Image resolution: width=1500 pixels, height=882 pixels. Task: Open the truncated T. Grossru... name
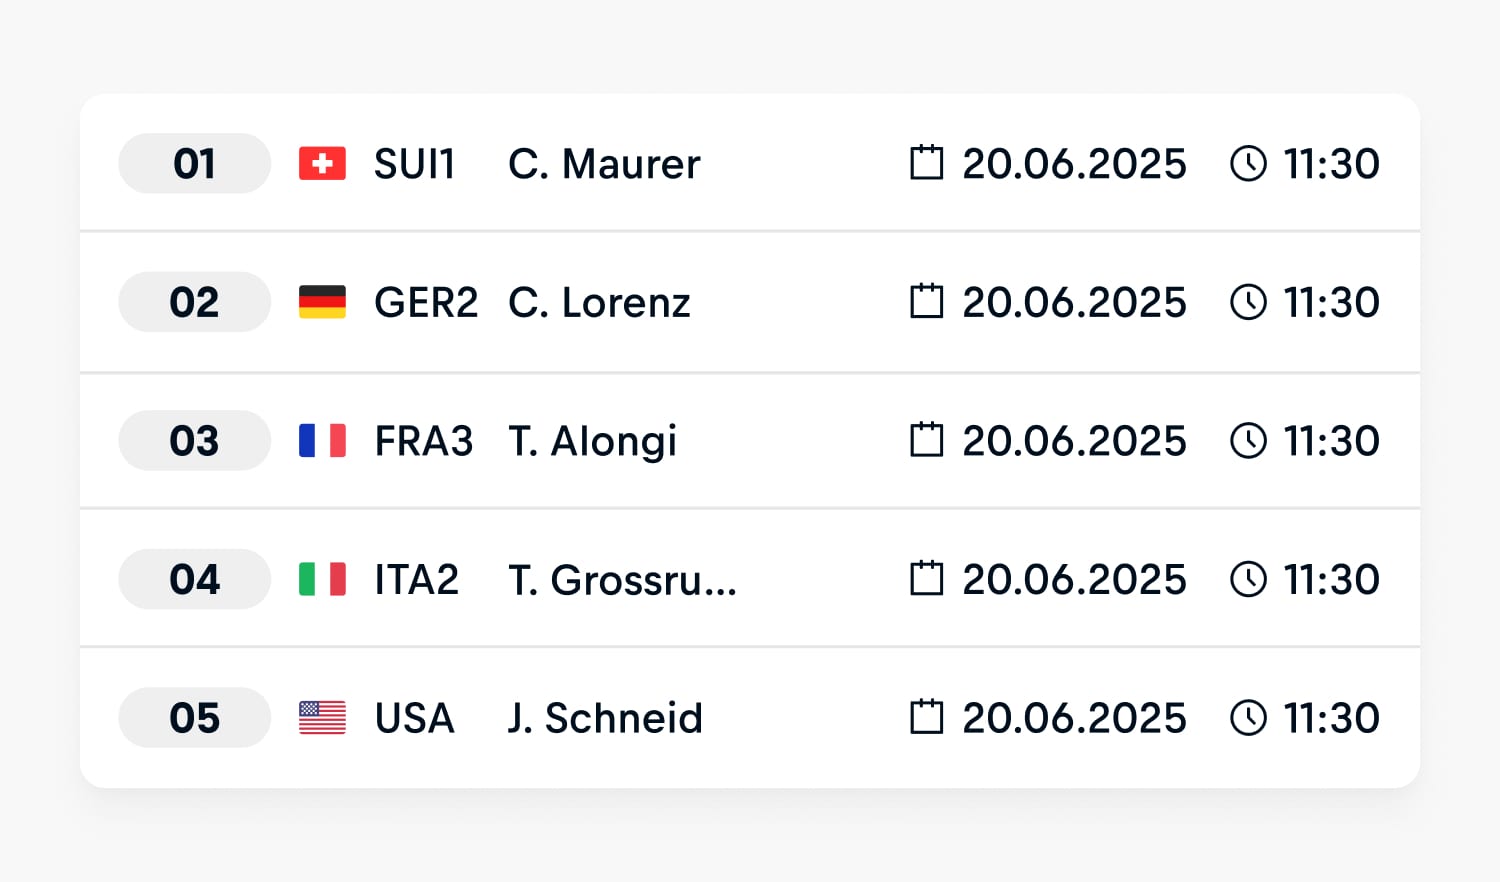coord(622,580)
